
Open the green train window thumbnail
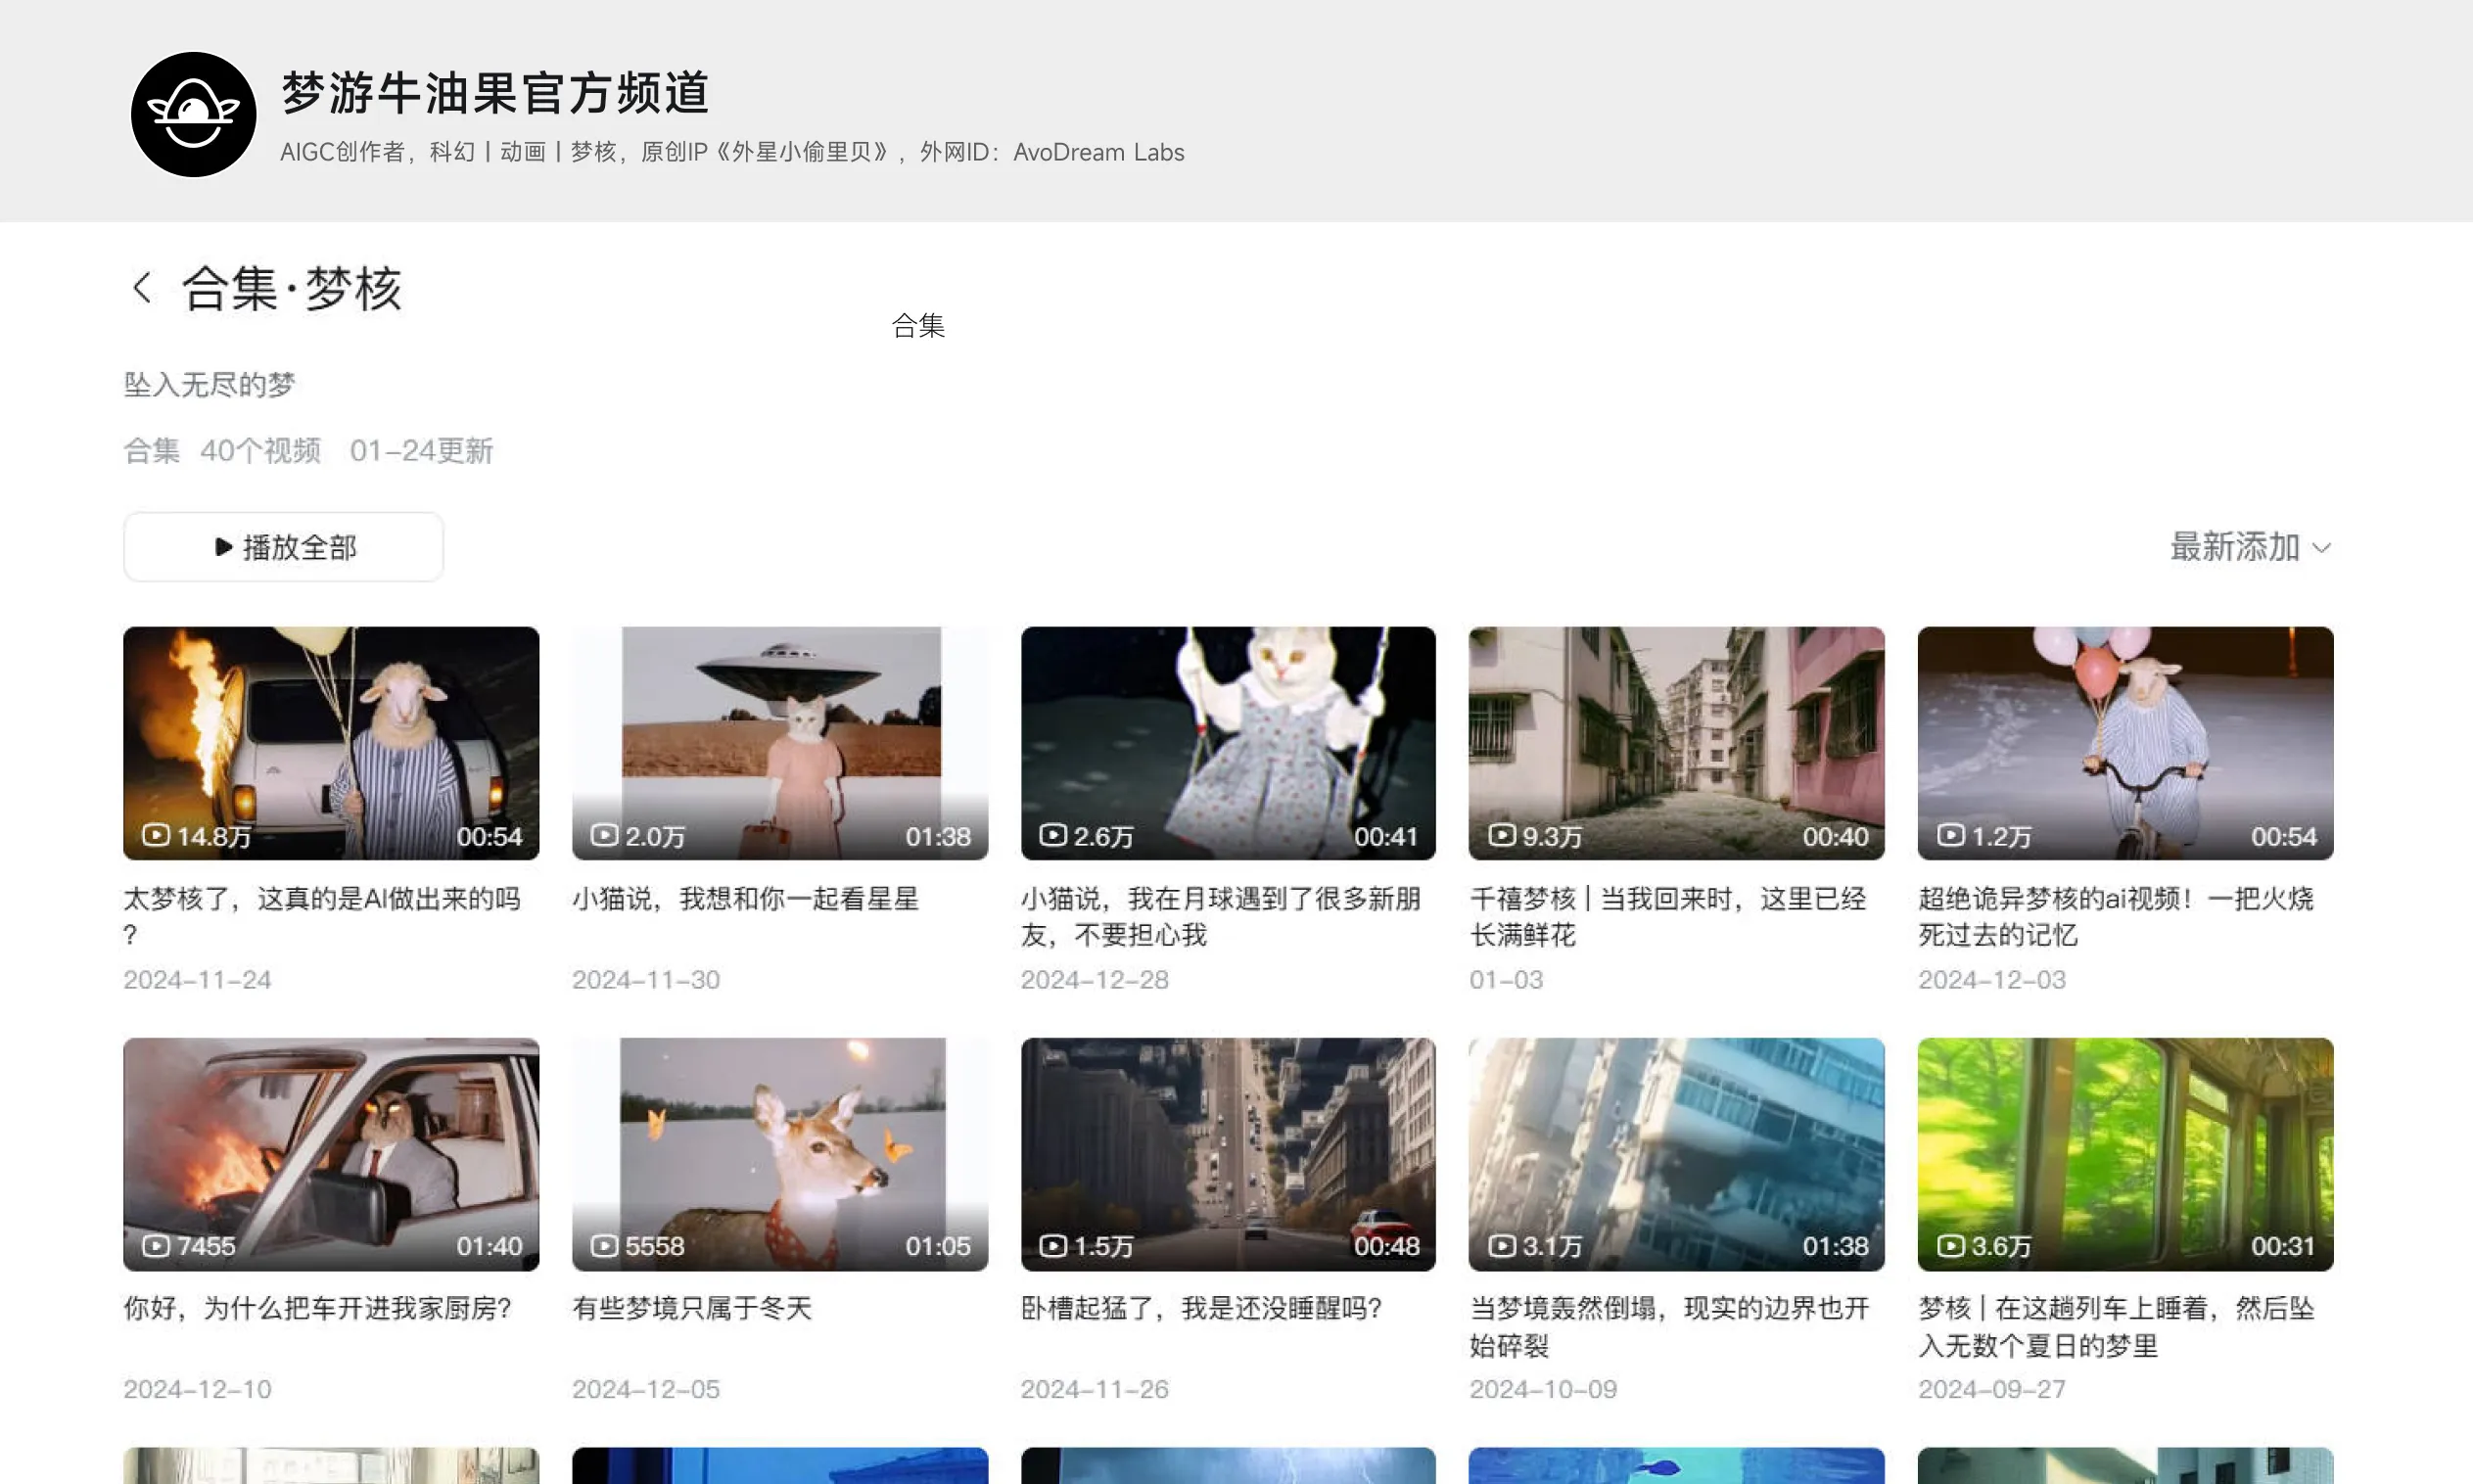click(2124, 1153)
